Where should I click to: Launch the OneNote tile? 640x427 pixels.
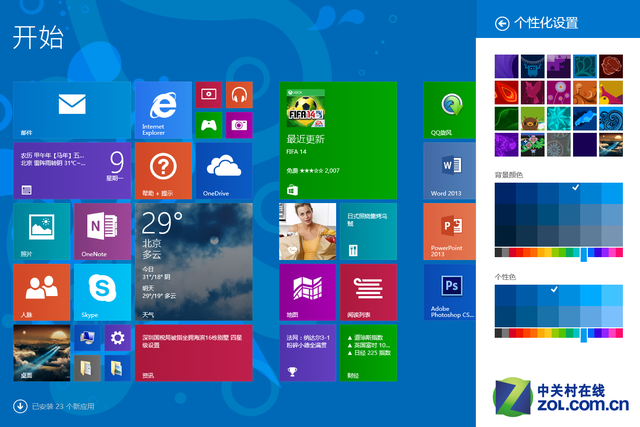(102, 231)
